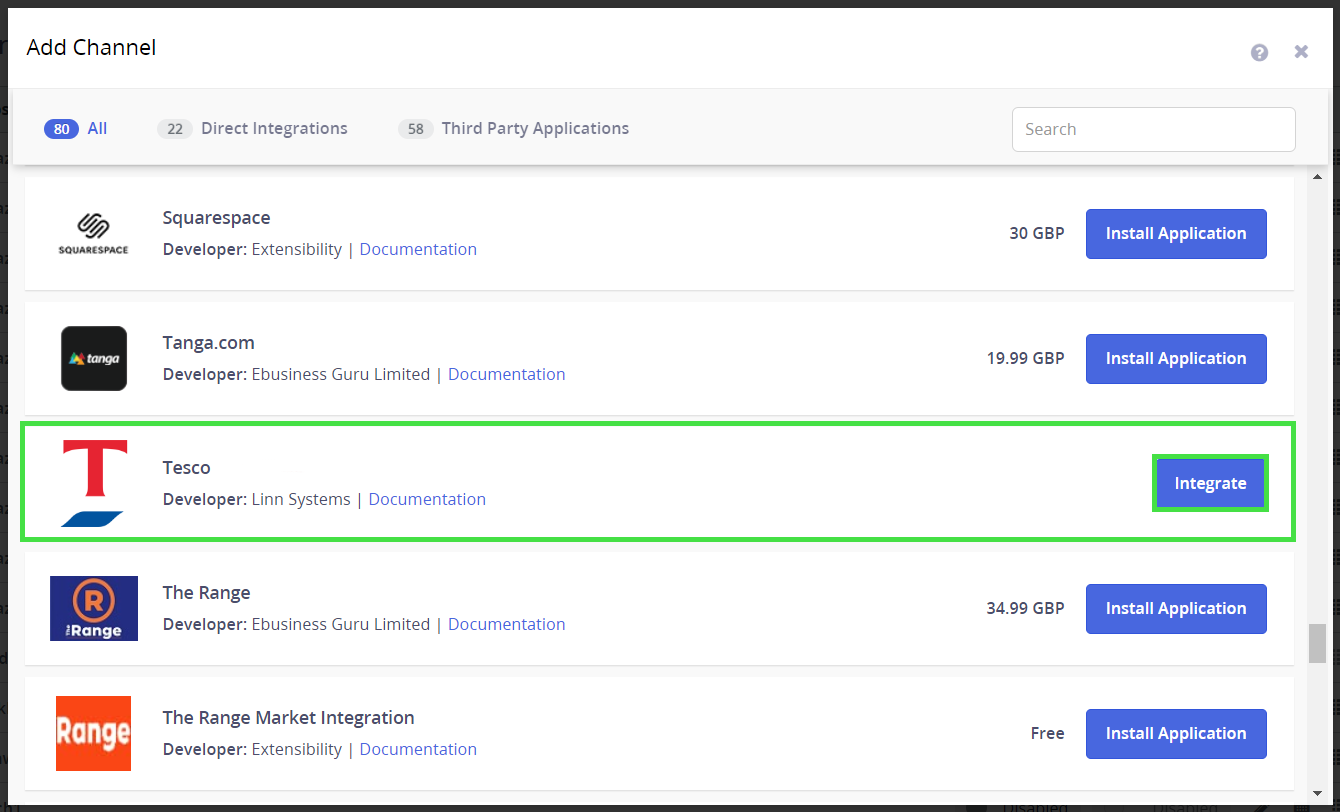1340x812 pixels.
Task: Open Squarespace Documentation link
Action: pyautogui.click(x=418, y=249)
